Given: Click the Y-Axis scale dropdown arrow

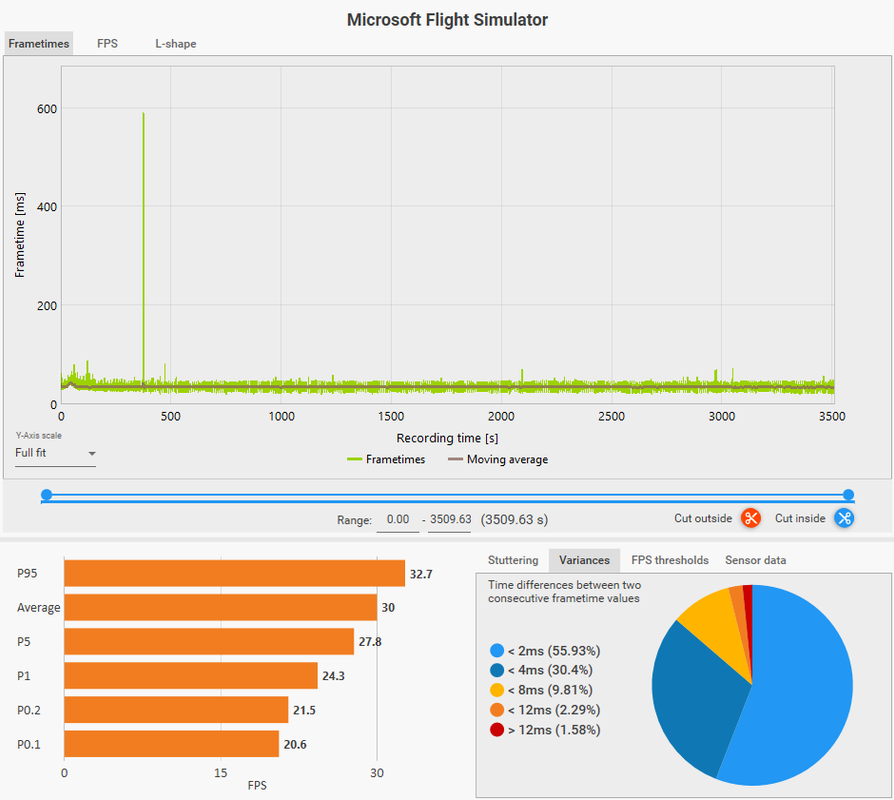Looking at the screenshot, I should [x=92, y=454].
